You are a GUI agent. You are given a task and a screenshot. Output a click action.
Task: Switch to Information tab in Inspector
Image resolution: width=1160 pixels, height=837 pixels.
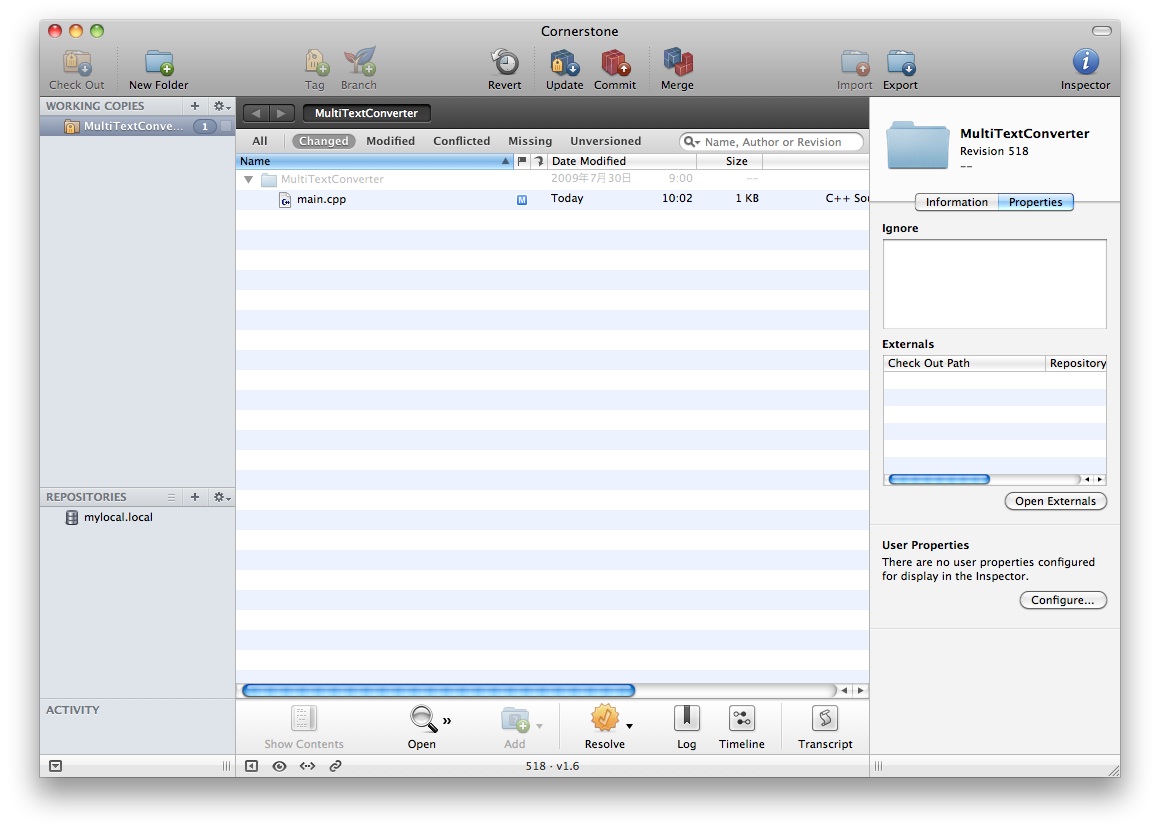pos(957,202)
